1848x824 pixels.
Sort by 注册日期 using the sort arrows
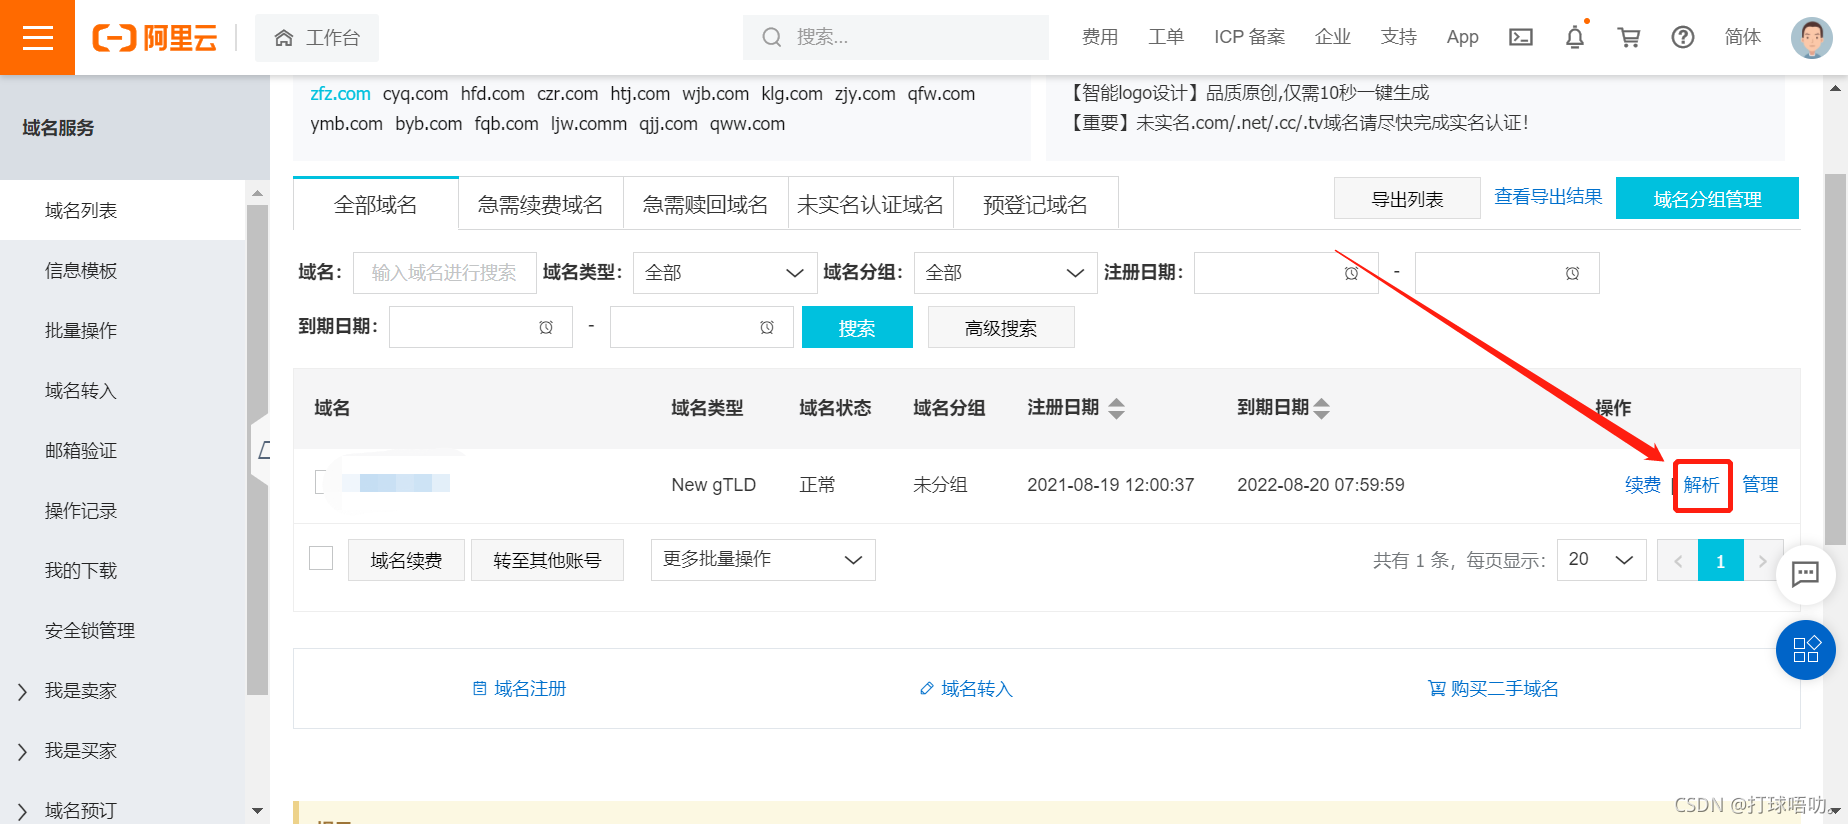coord(1117,408)
